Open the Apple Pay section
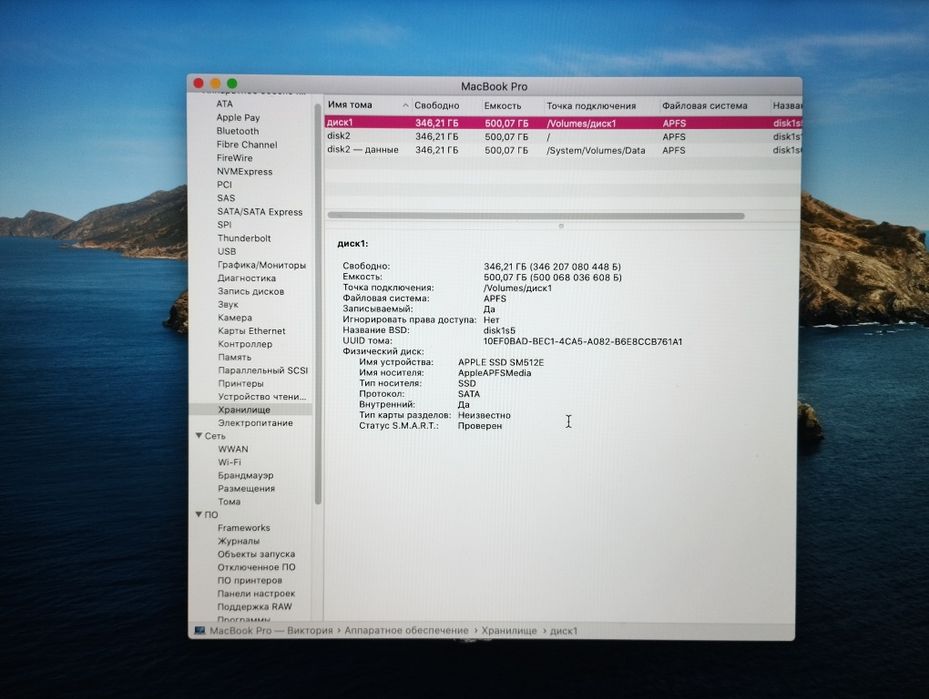The width and height of the screenshot is (929, 699). (238, 117)
